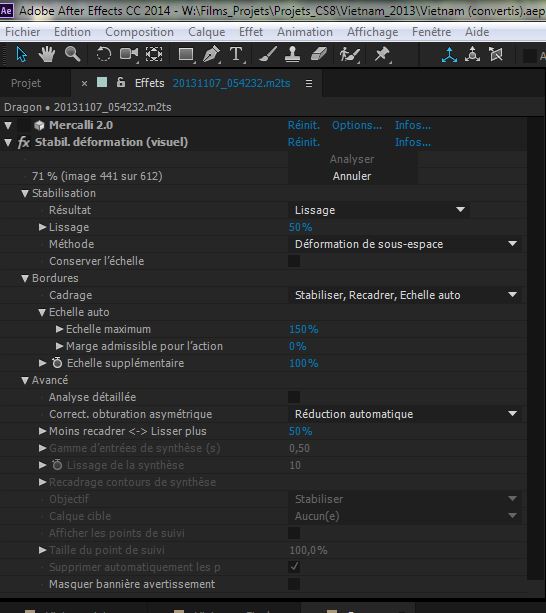Screen dimensions: 546x613
Task: Open Options... for Mercalli 2.0
Action: pyautogui.click(x=357, y=125)
